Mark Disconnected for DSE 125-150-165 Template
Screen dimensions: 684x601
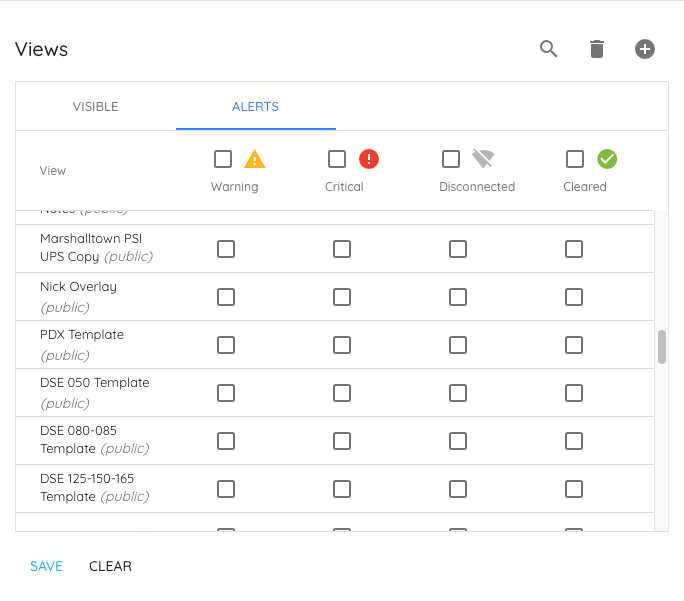click(x=458, y=489)
